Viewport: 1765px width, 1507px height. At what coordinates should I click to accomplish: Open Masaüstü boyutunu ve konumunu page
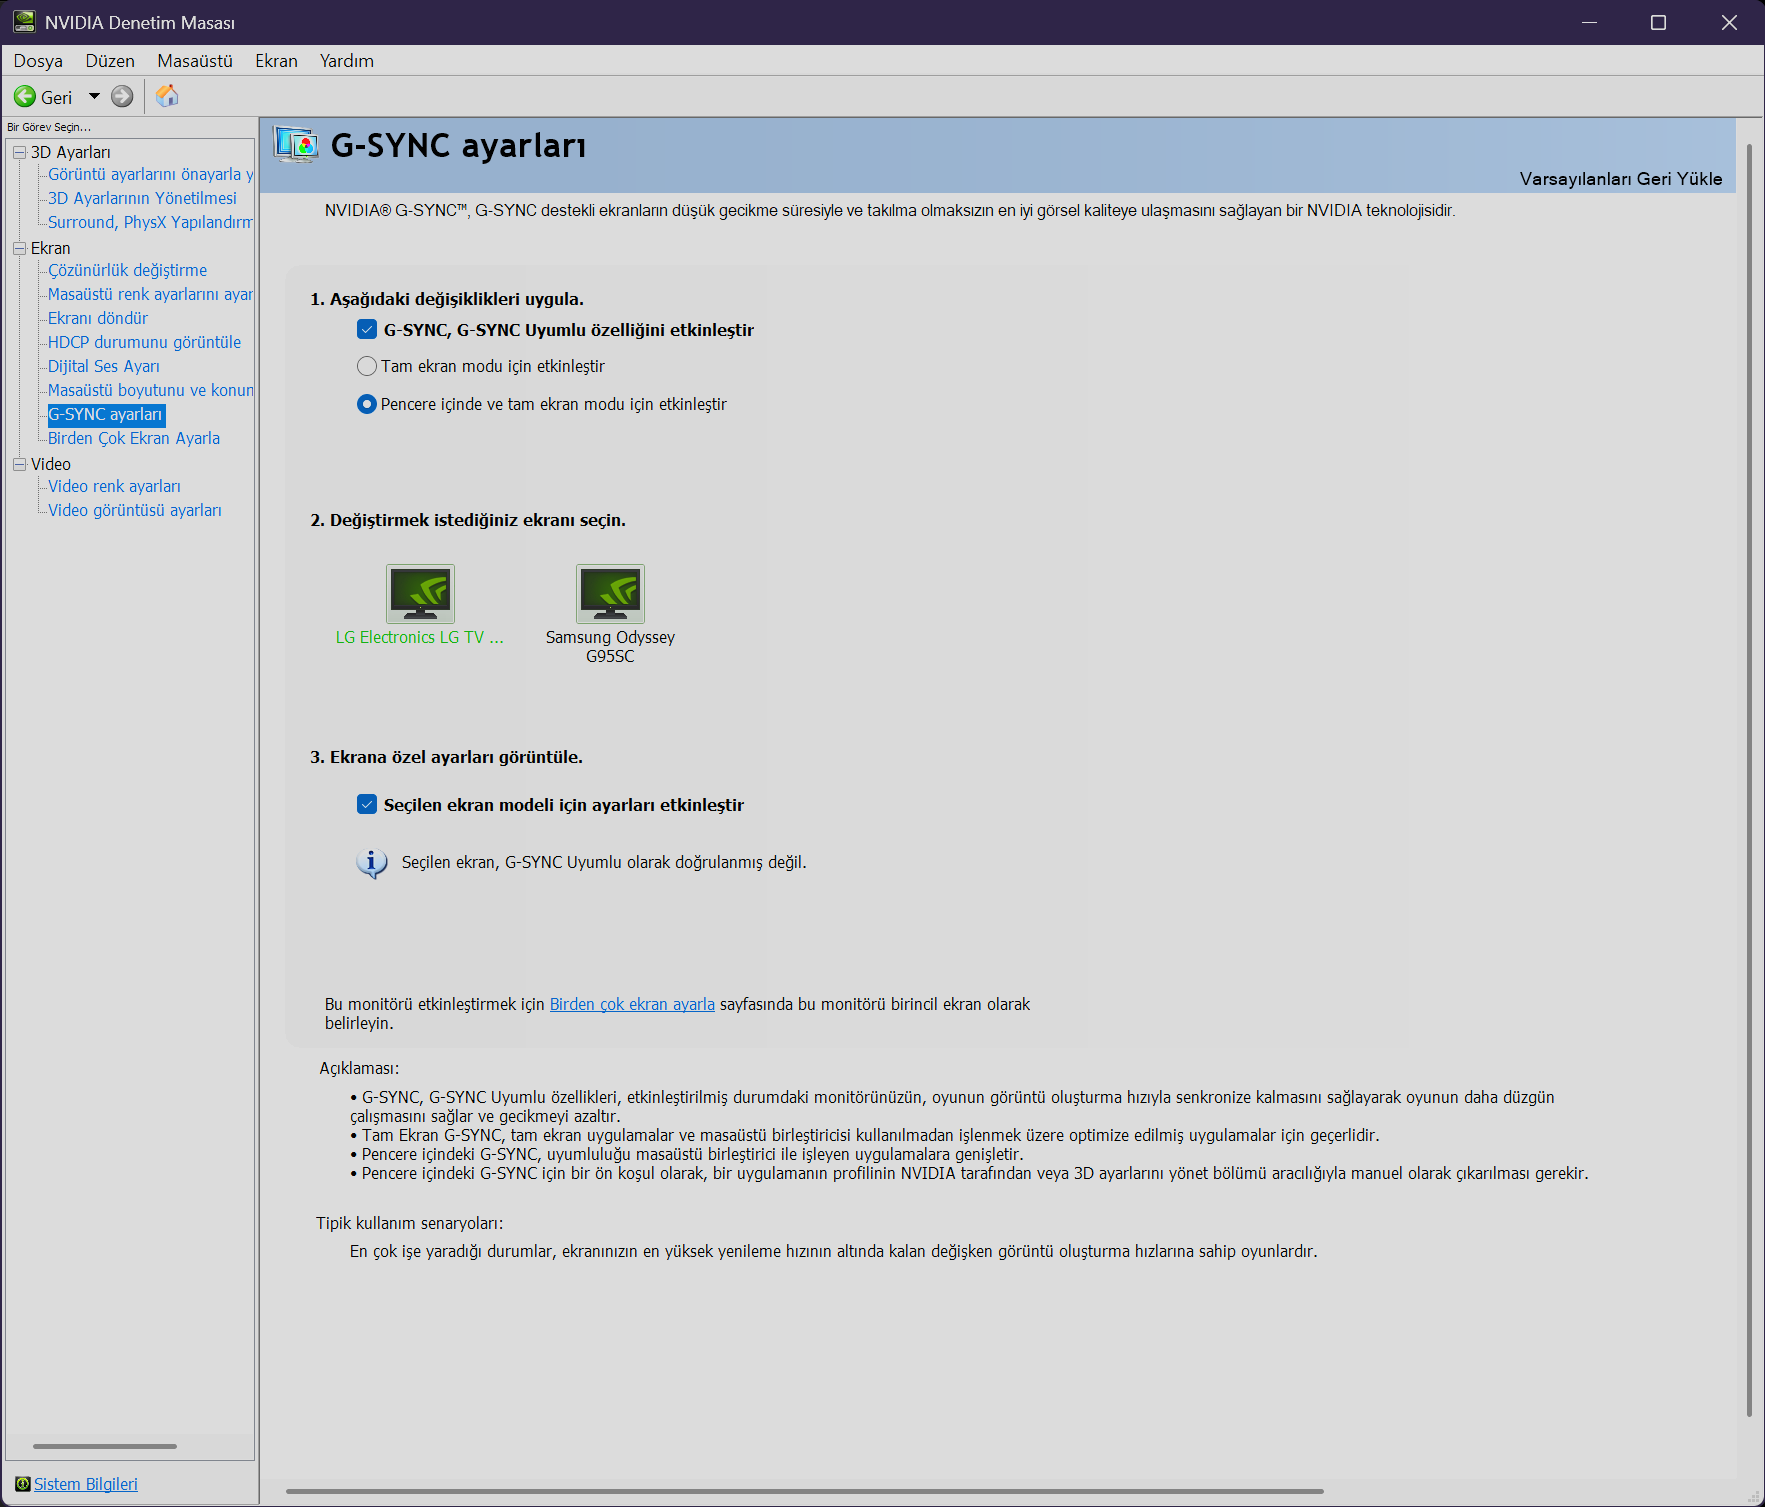click(x=150, y=390)
